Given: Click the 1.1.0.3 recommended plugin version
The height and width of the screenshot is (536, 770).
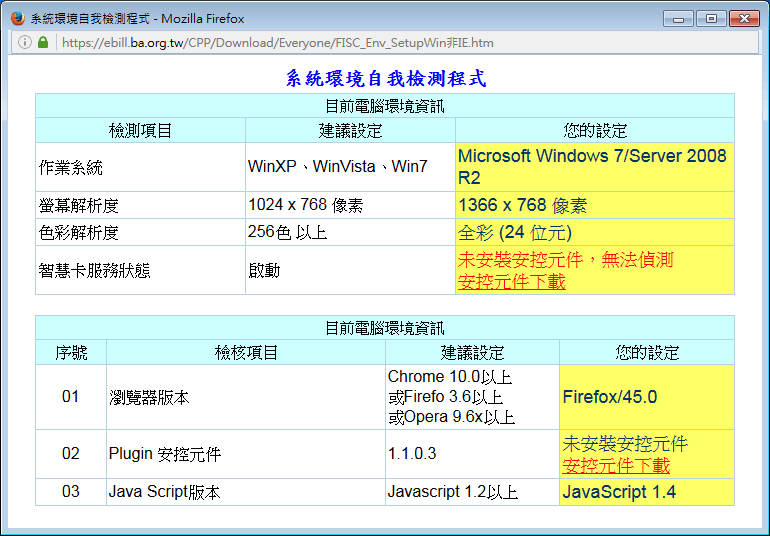Looking at the screenshot, I should pos(412,454).
